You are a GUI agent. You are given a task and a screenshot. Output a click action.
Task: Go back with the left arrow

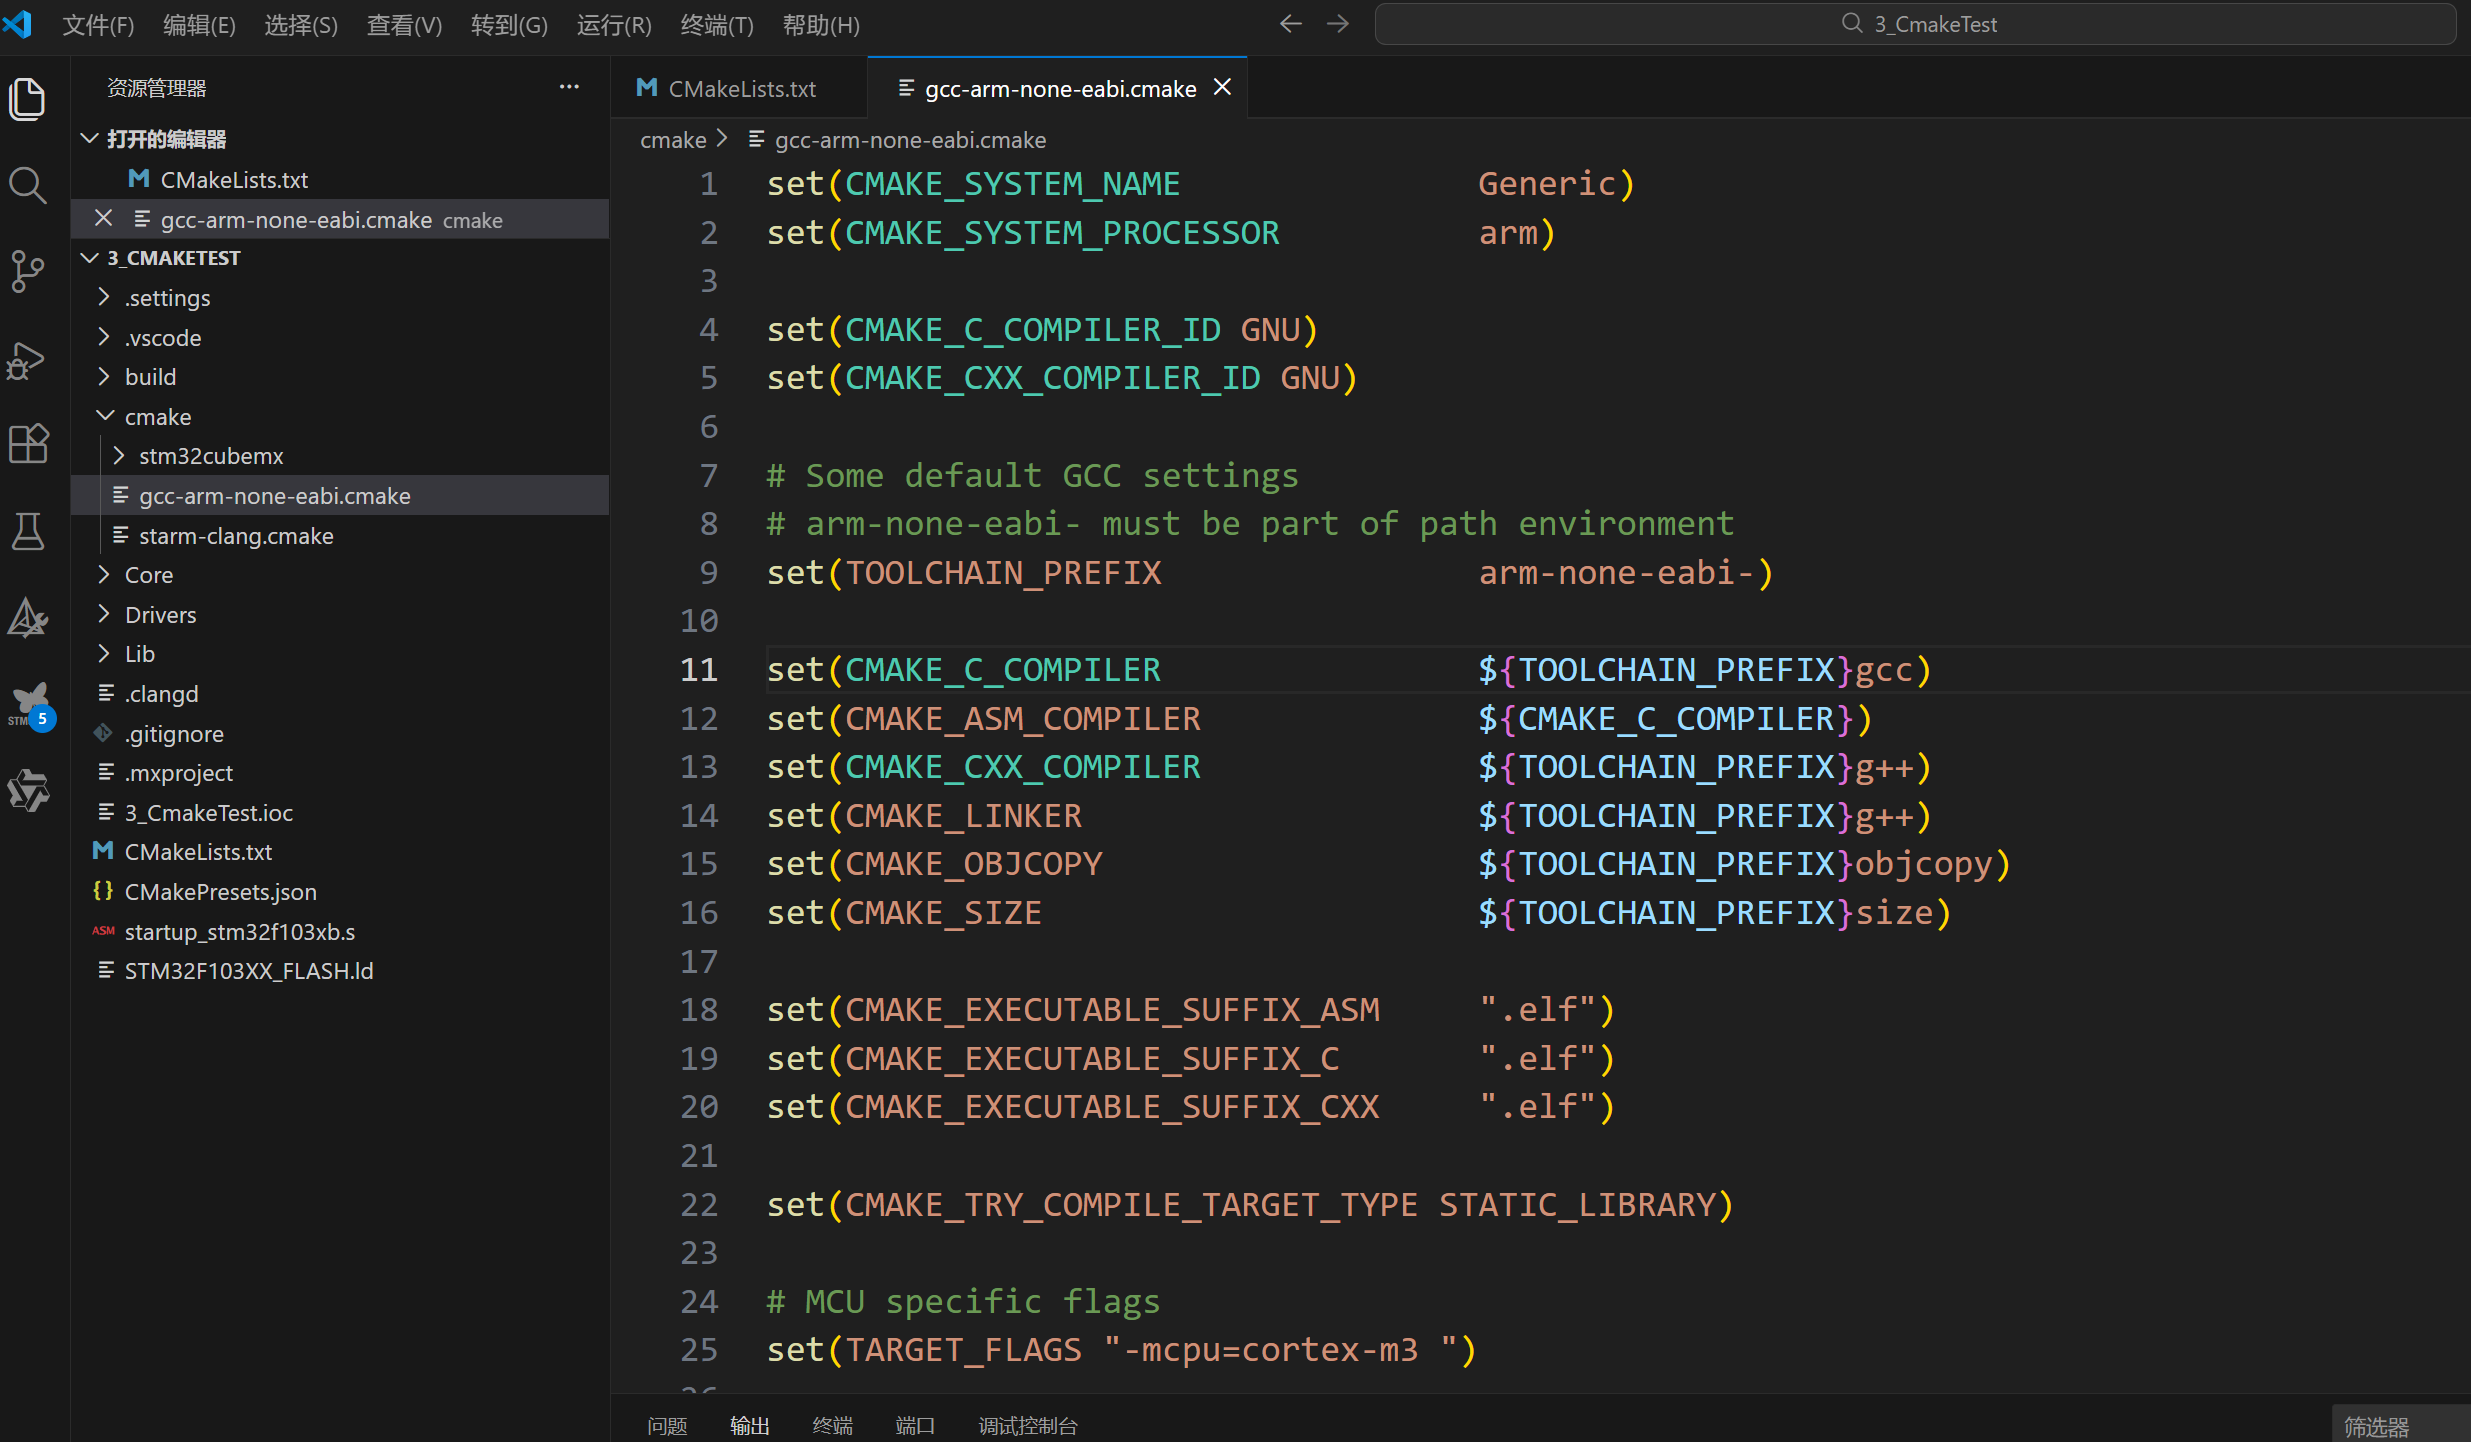(1291, 24)
